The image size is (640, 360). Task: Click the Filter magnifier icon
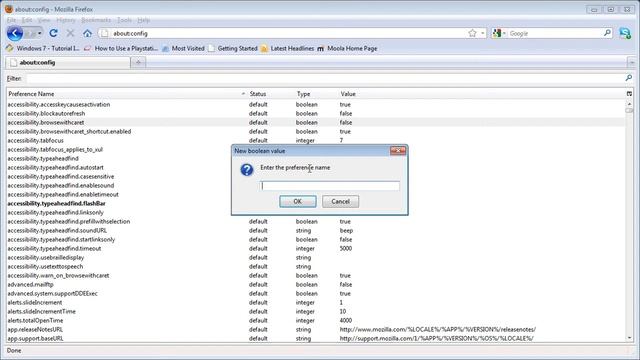click(x=629, y=78)
